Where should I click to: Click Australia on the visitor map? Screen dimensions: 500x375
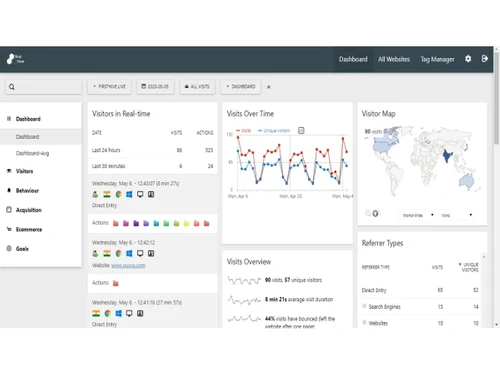466,181
